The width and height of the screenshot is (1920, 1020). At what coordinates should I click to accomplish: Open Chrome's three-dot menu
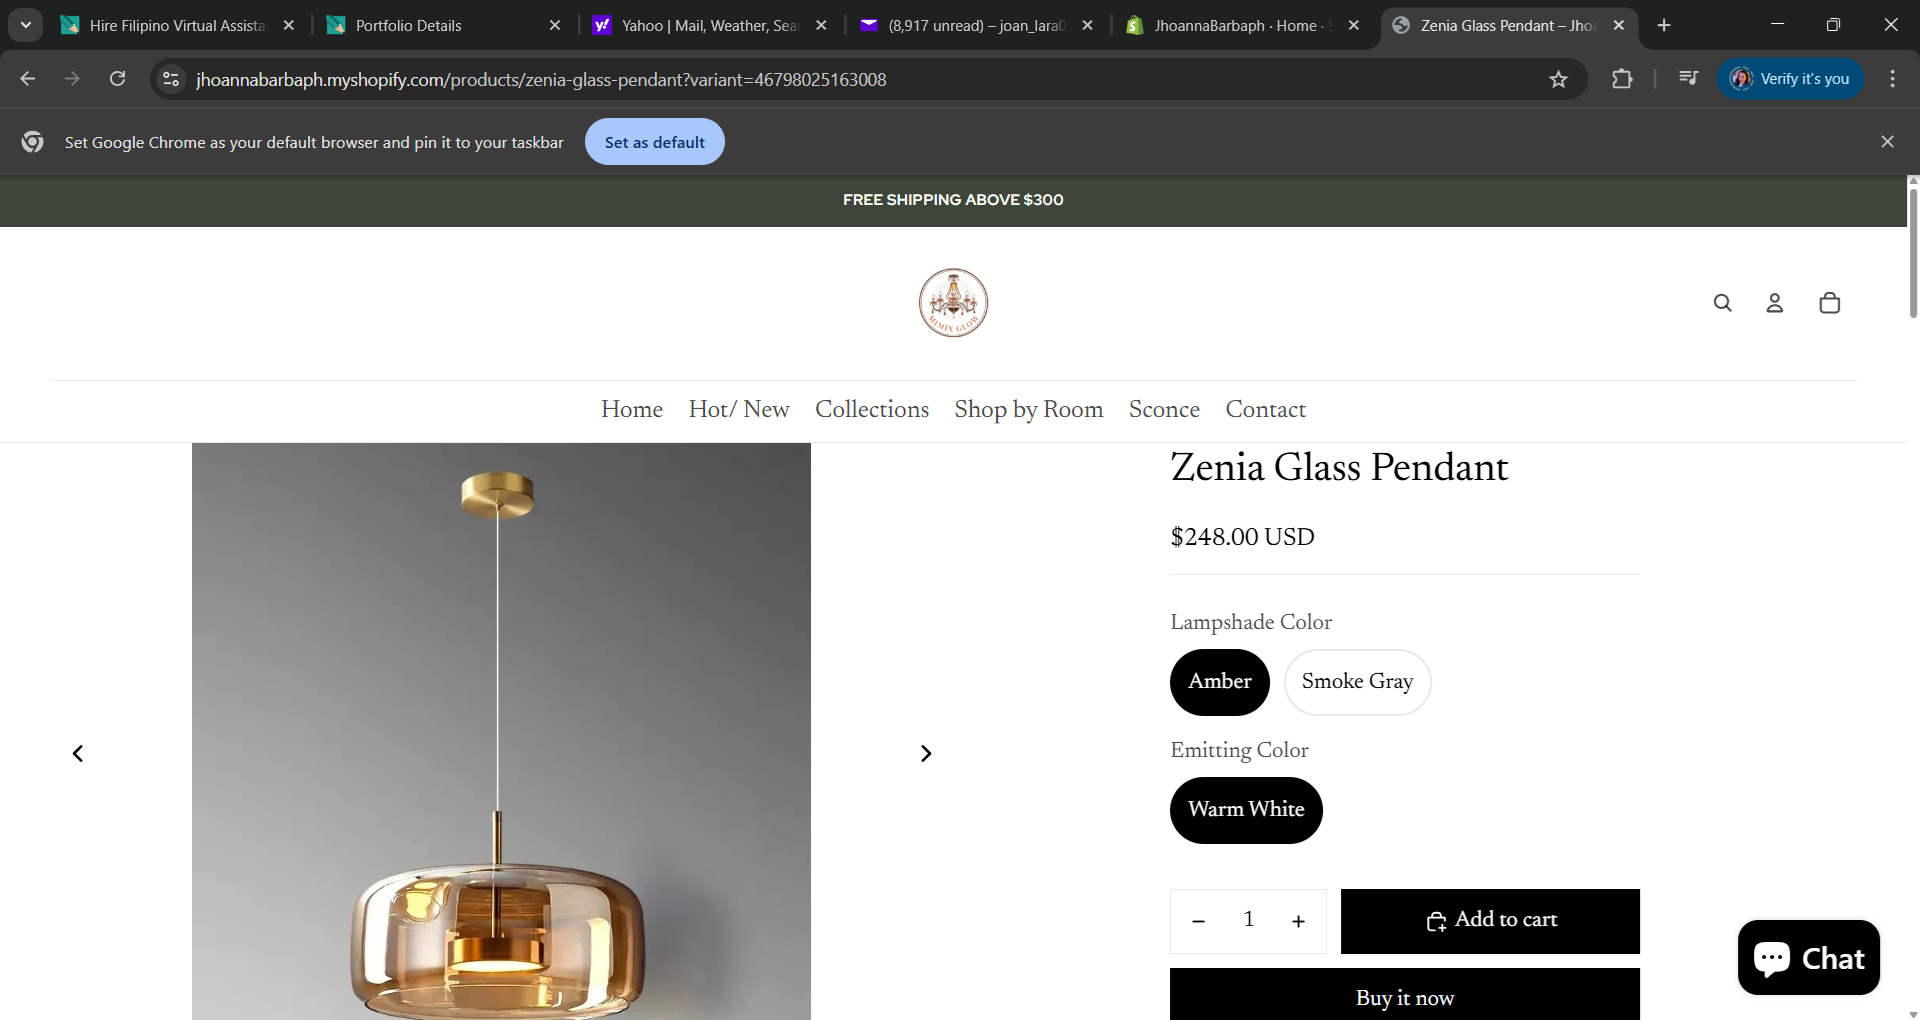coord(1892,79)
